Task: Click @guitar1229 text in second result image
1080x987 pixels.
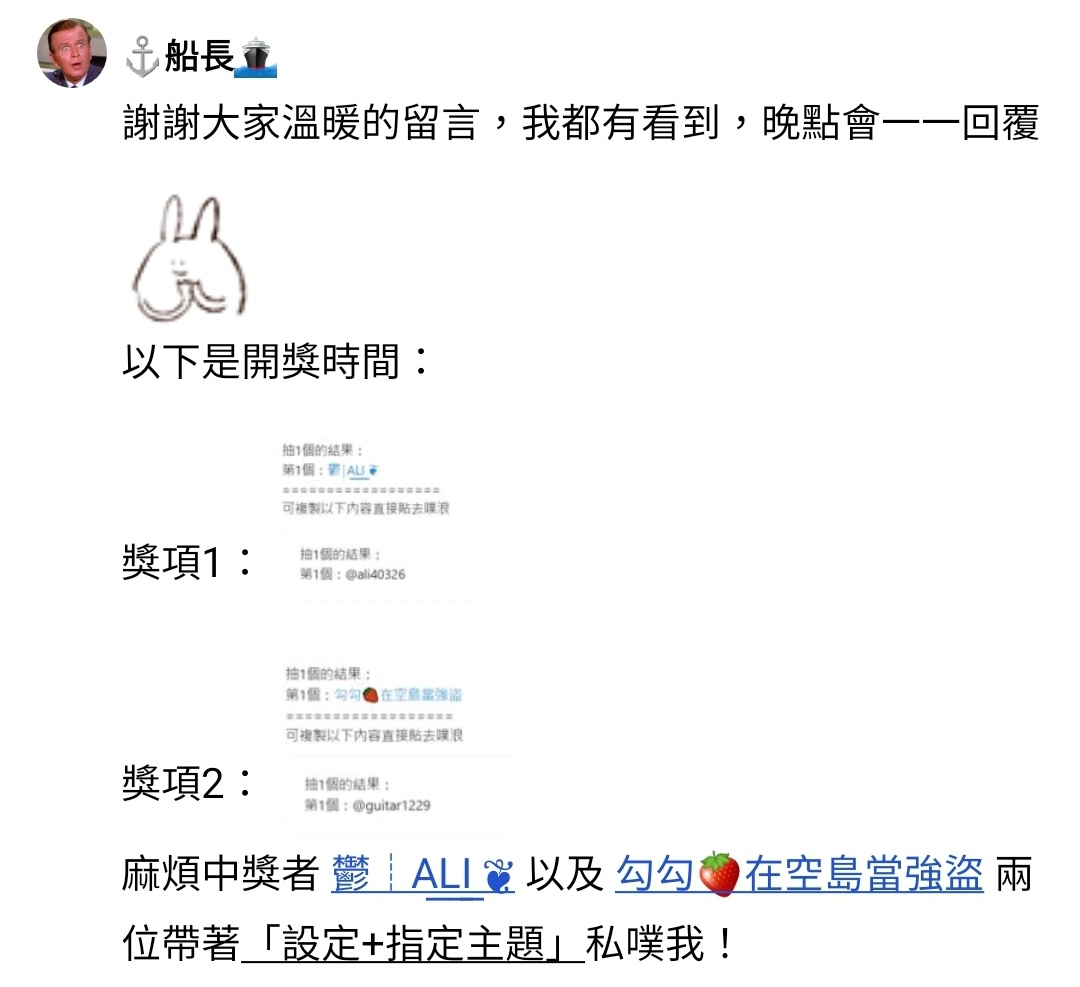Action: tap(391, 805)
